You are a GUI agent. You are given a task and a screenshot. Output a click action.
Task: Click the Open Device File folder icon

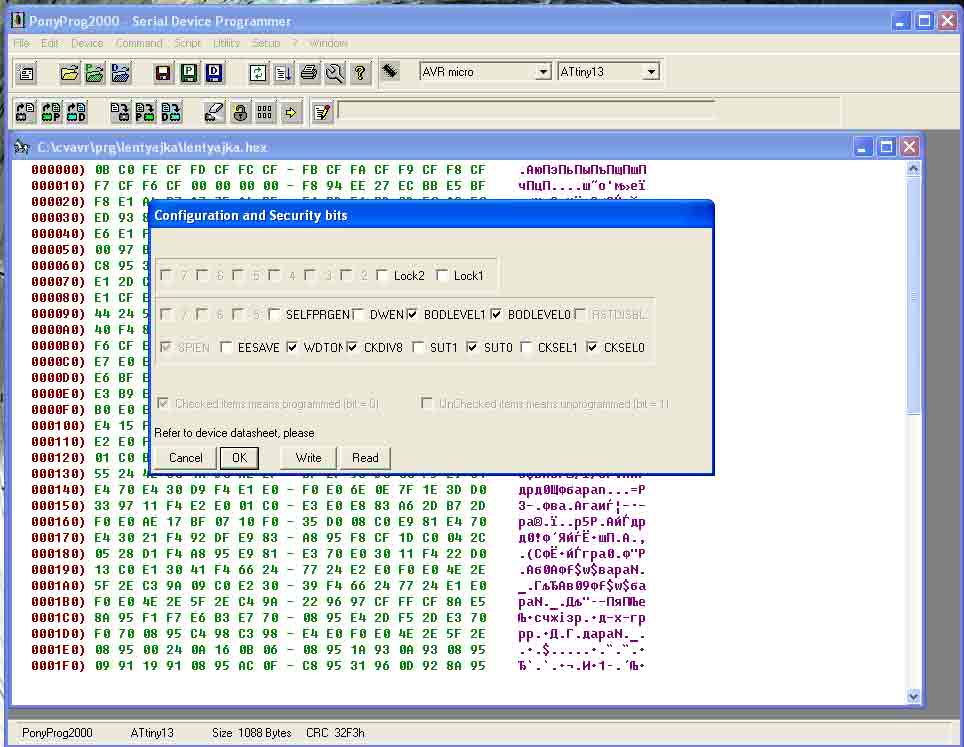click(x=69, y=72)
